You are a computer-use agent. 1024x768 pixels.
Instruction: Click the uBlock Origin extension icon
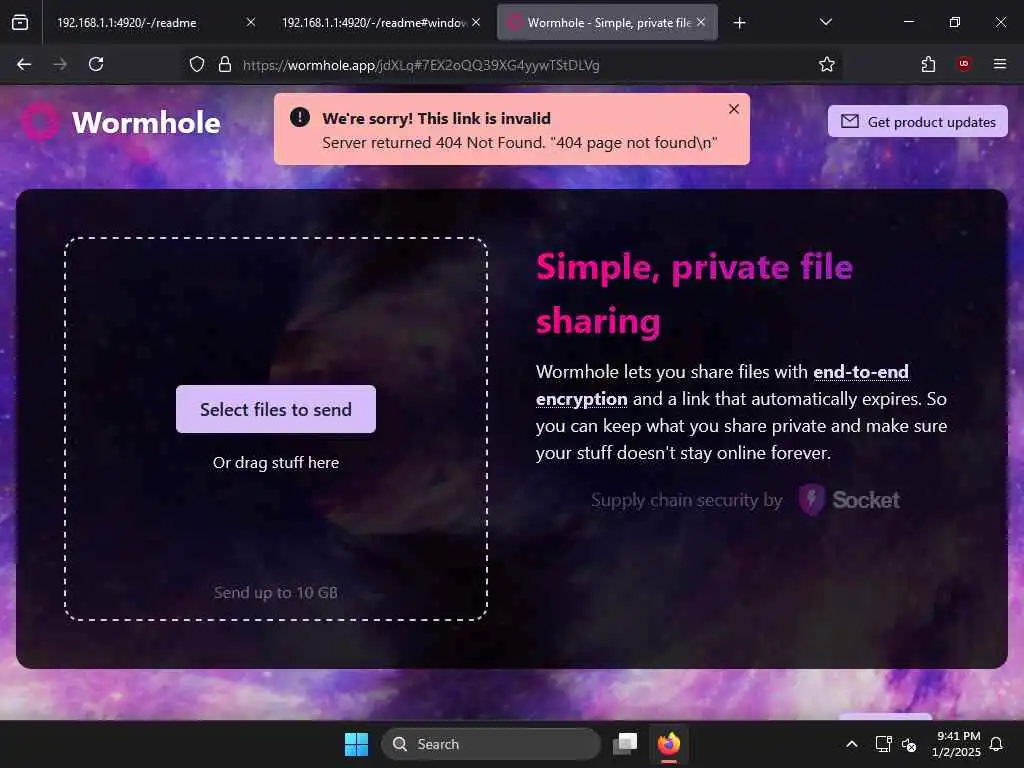pos(964,64)
